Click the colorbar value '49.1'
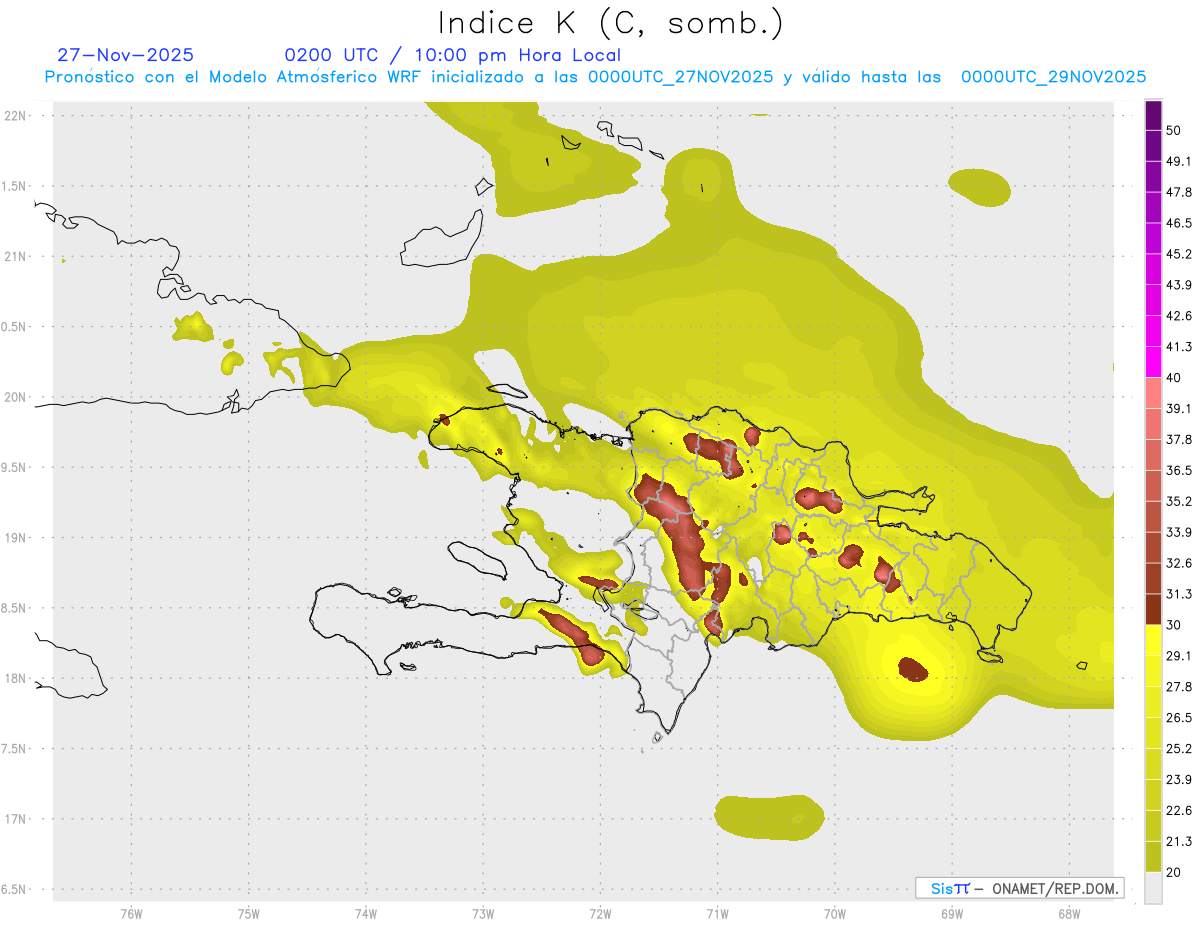This screenshot has height=927, width=1200. (1179, 161)
